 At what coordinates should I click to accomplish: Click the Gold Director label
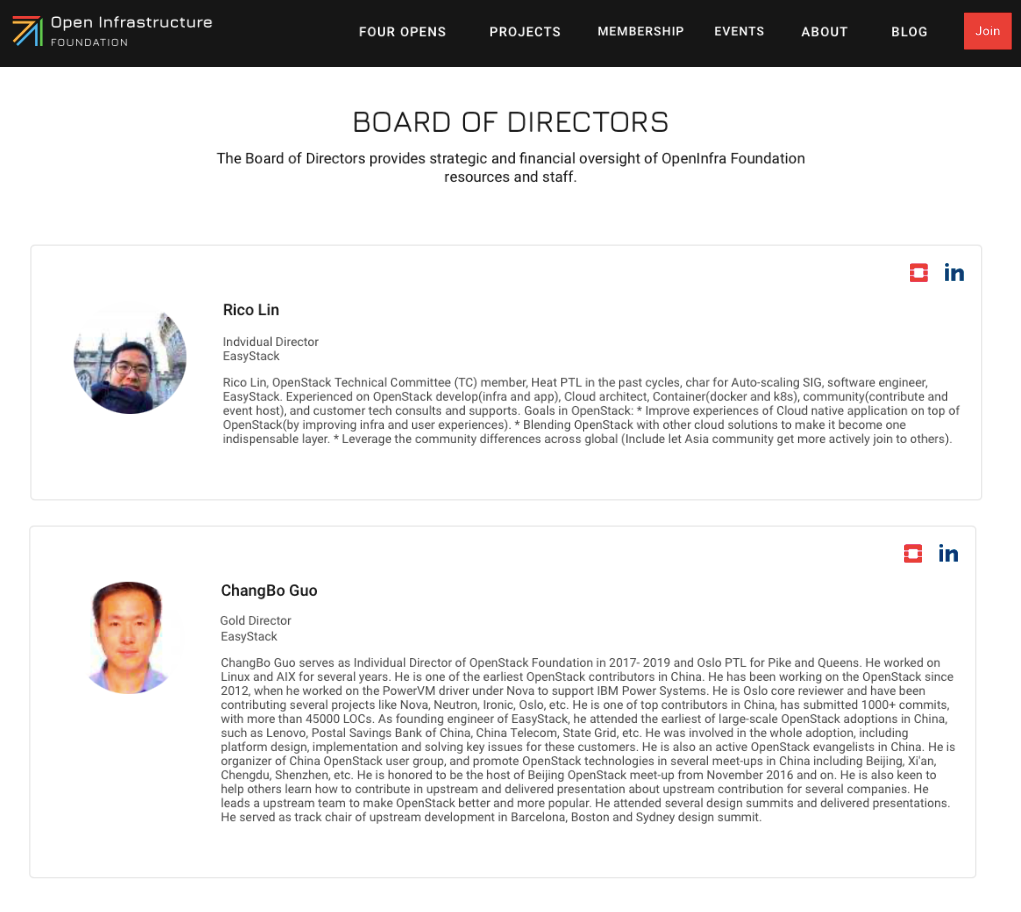pos(255,621)
